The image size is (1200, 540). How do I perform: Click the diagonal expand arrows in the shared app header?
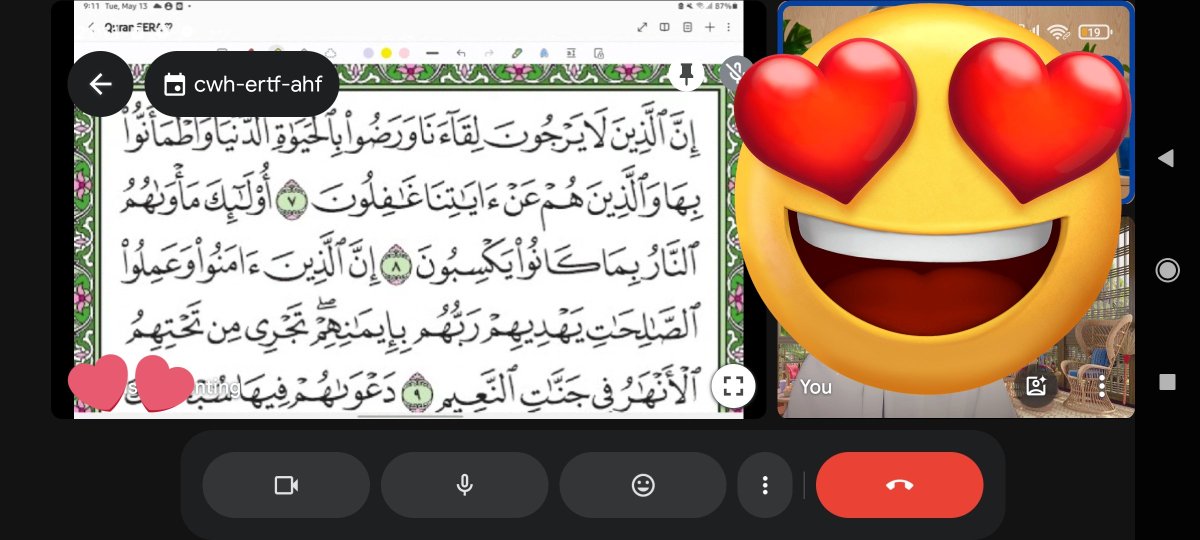click(x=643, y=27)
